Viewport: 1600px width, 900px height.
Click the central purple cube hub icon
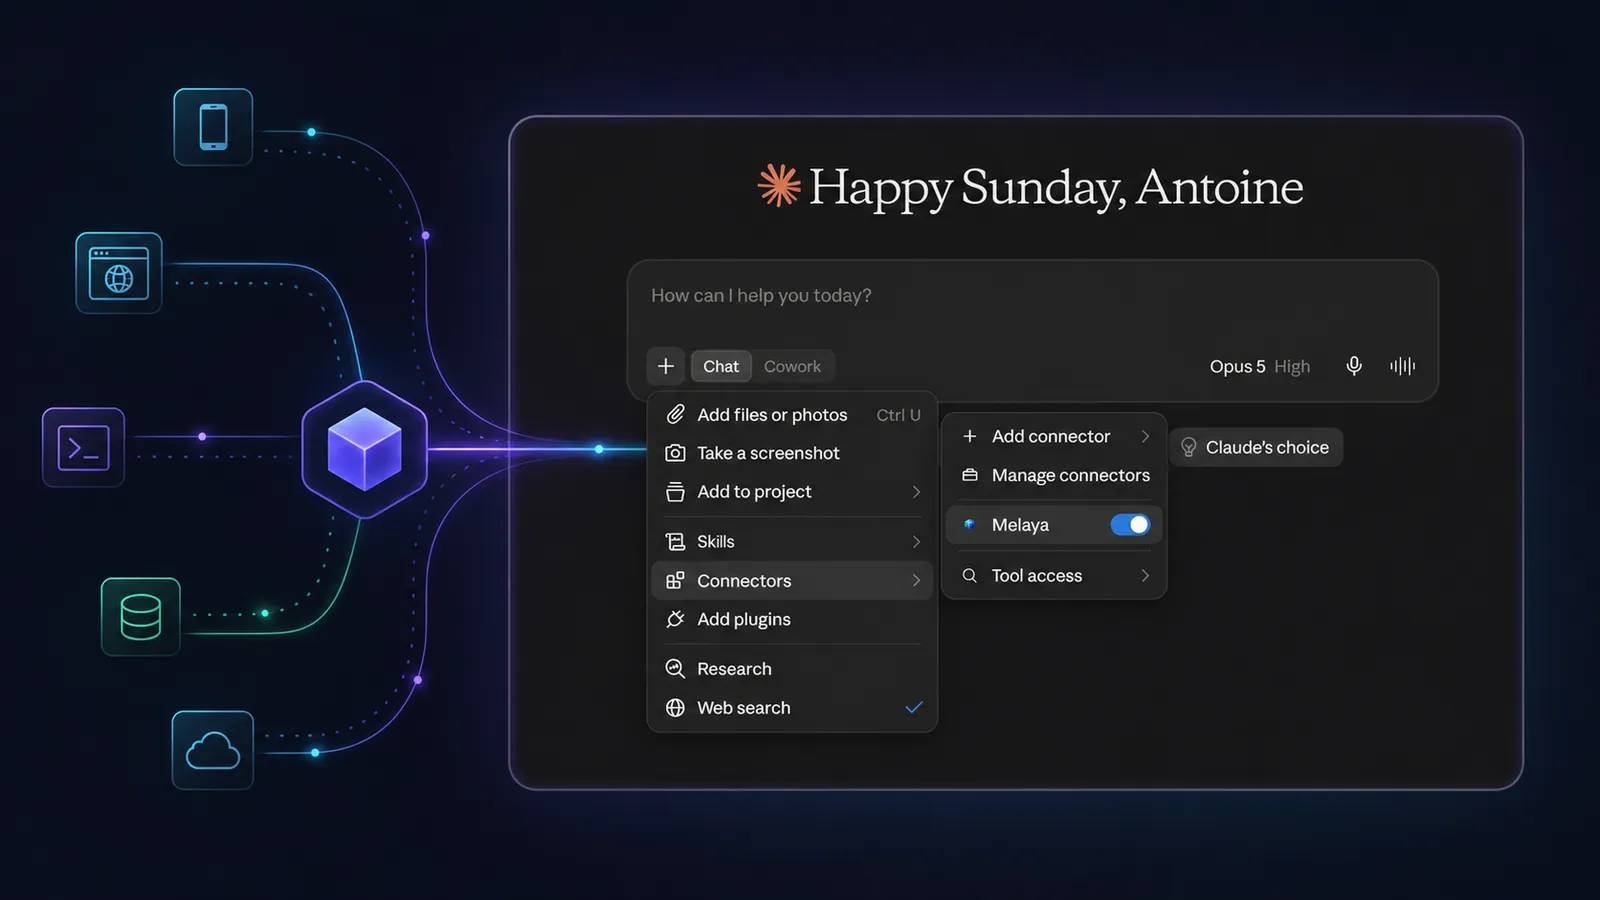365,449
